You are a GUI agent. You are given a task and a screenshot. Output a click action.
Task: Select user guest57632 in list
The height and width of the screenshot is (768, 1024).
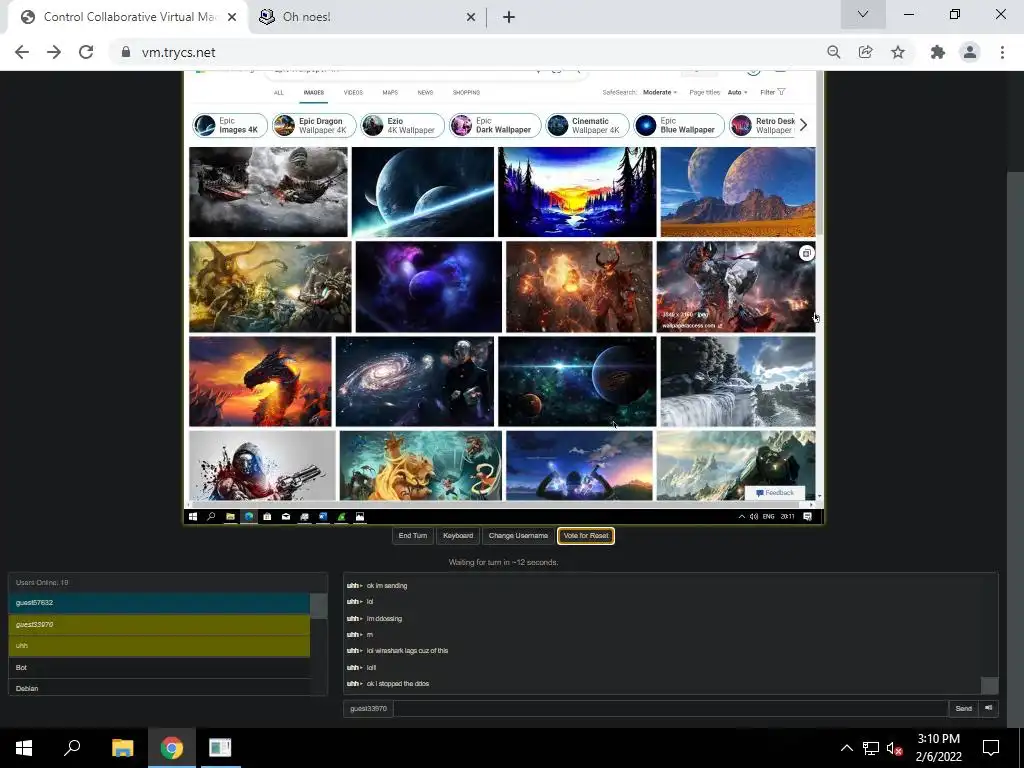(159, 603)
